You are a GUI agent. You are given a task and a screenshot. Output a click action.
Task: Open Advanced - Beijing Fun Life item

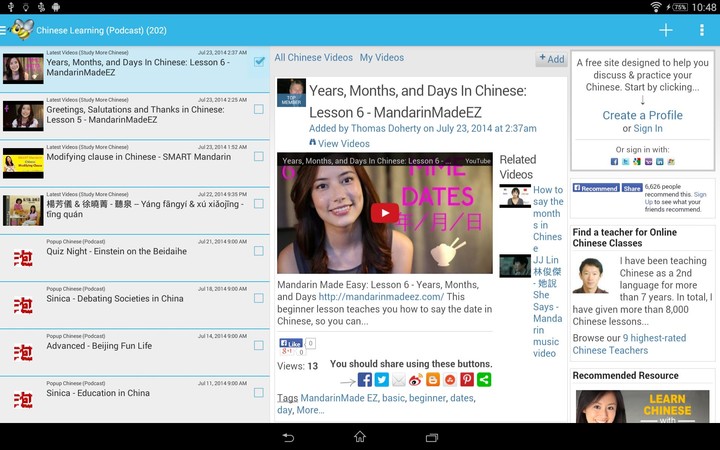click(x=135, y=353)
